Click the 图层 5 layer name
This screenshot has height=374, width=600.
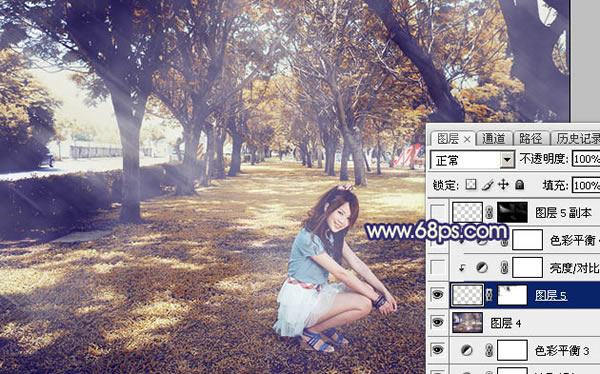pyautogui.click(x=551, y=295)
